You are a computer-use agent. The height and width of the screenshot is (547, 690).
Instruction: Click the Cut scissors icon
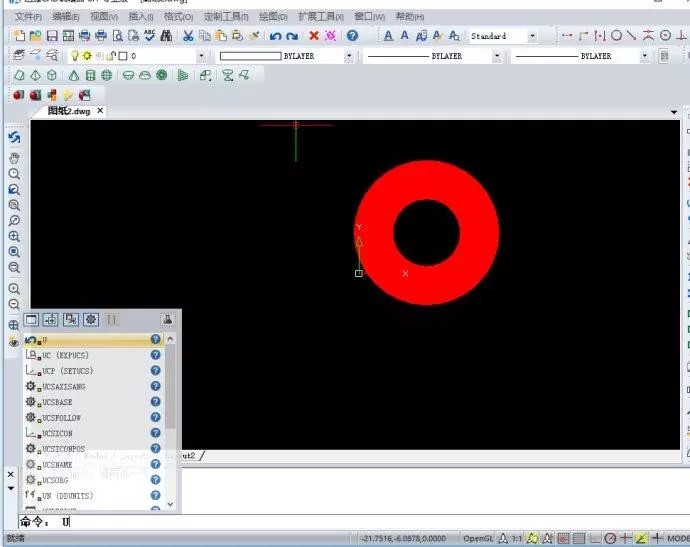[188, 36]
